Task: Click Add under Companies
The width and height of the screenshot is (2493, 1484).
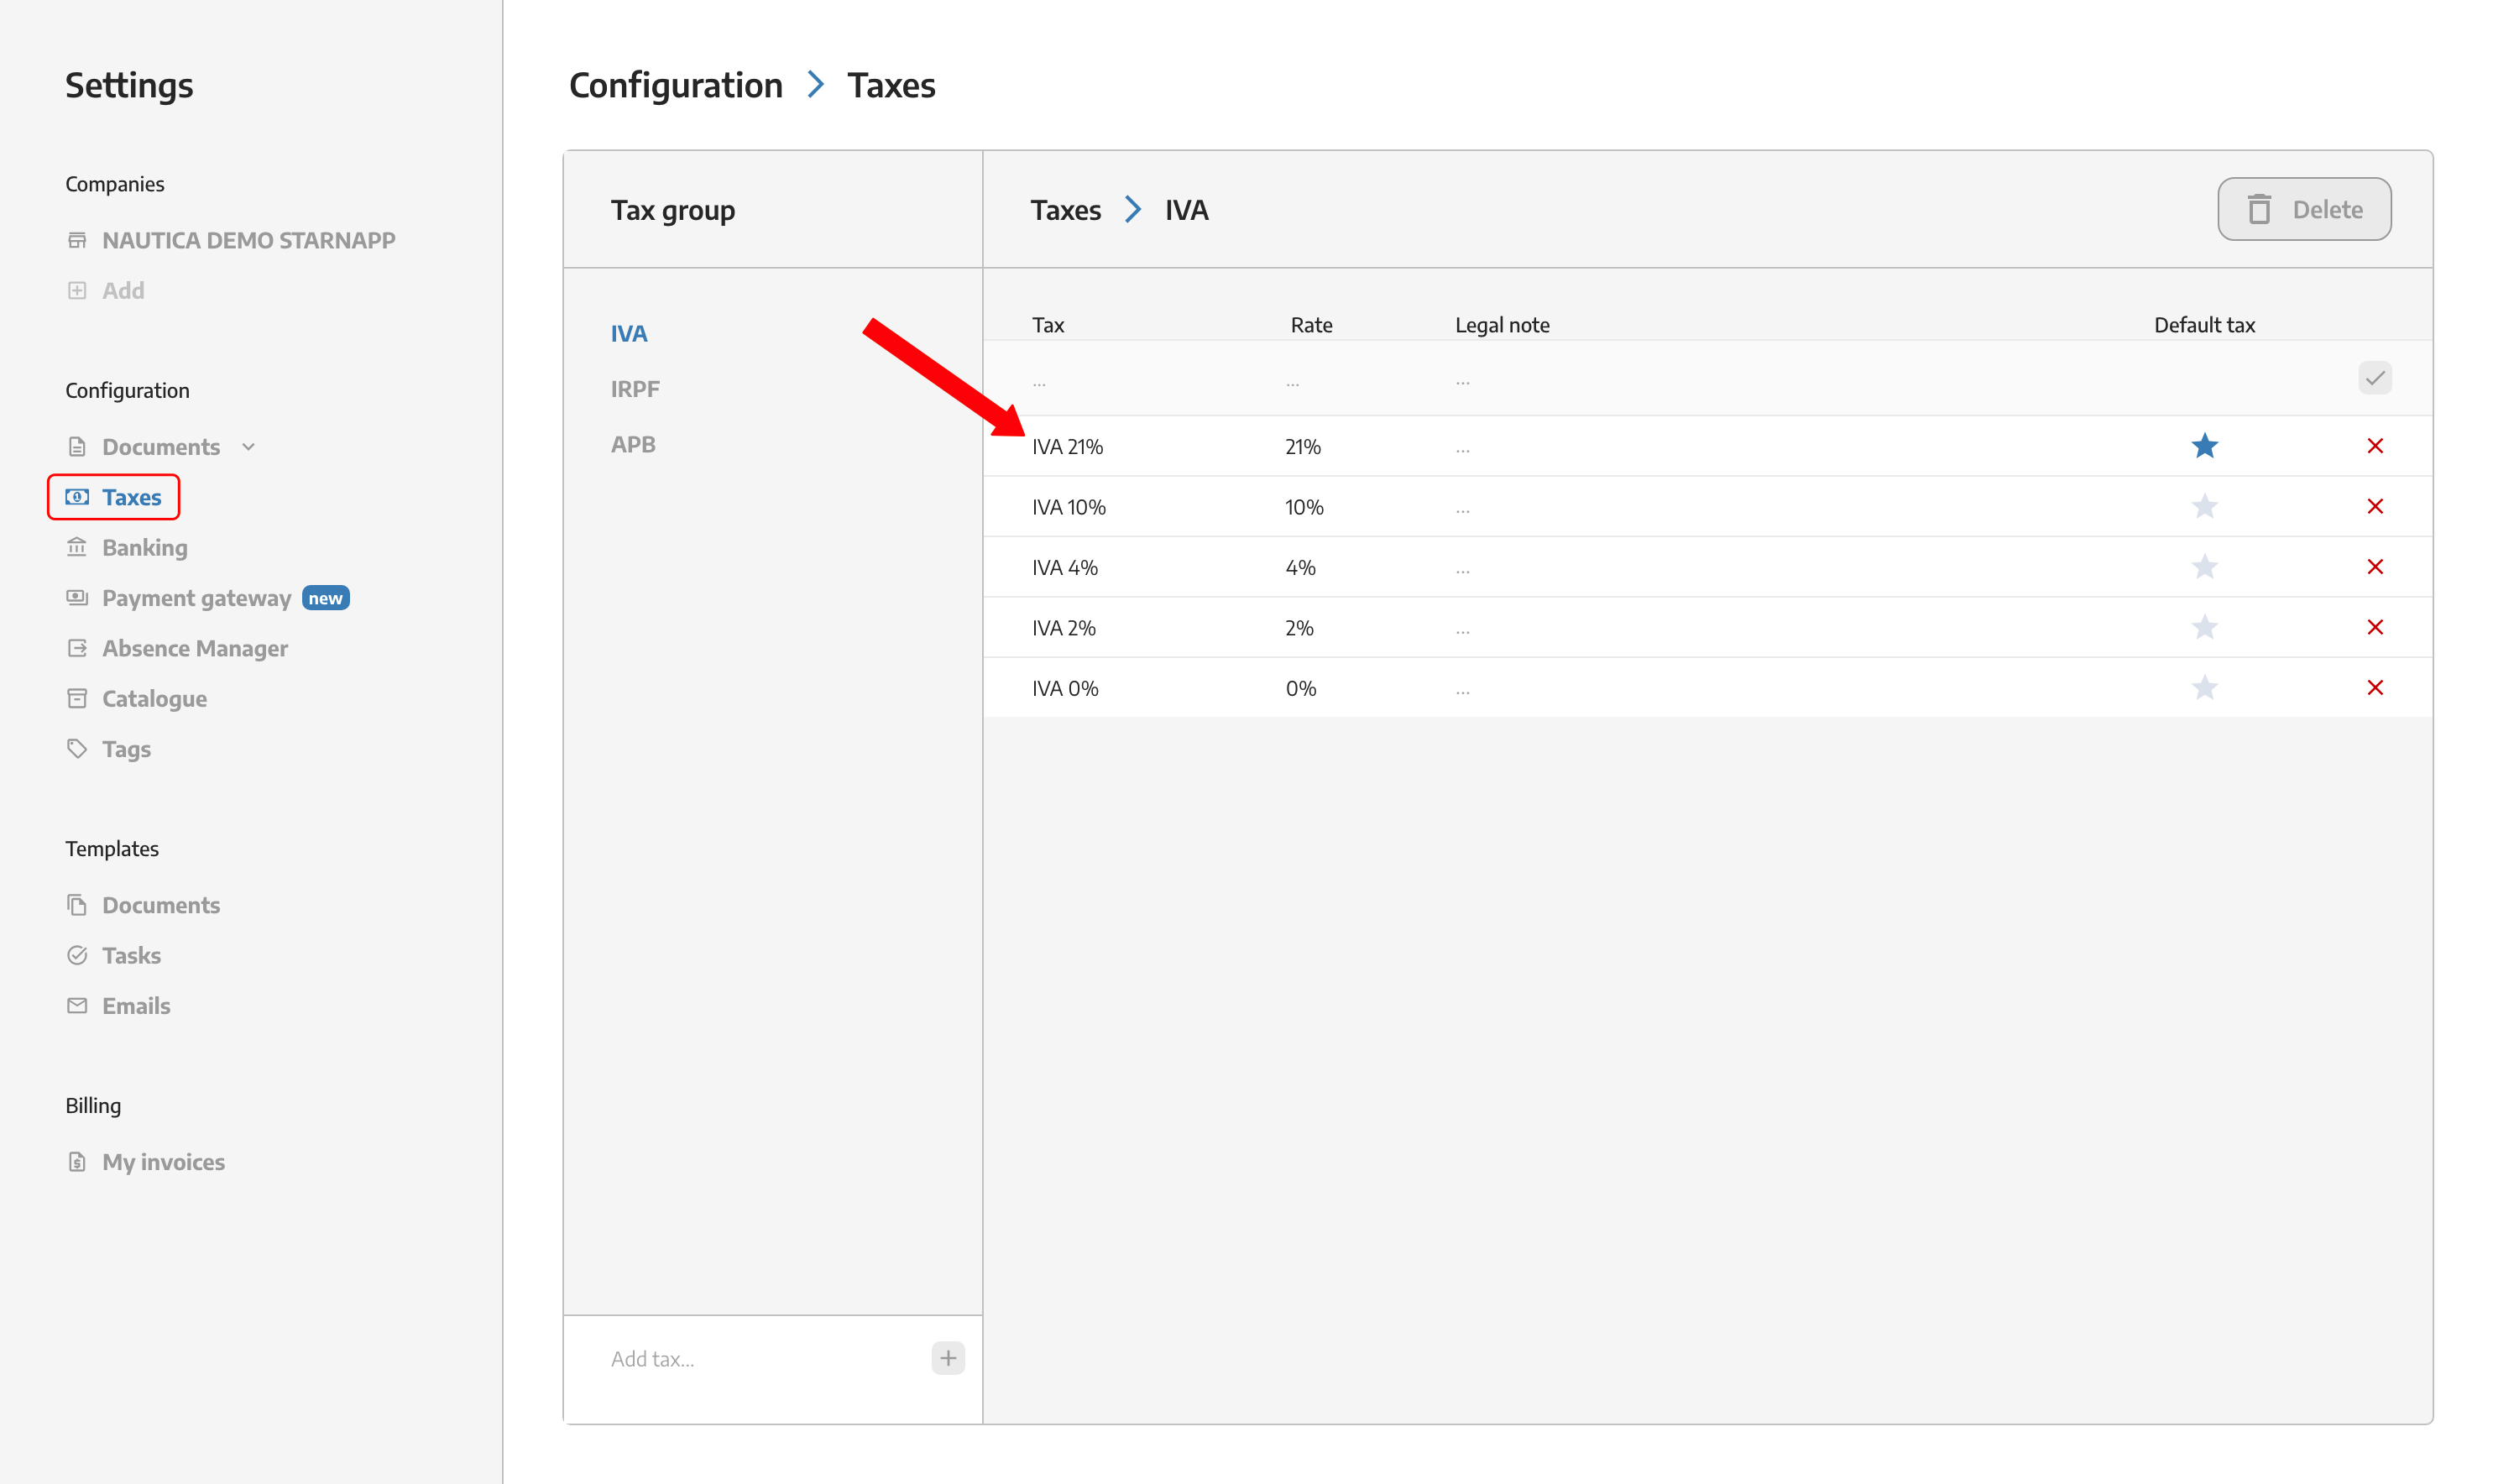Action: pos(123,290)
